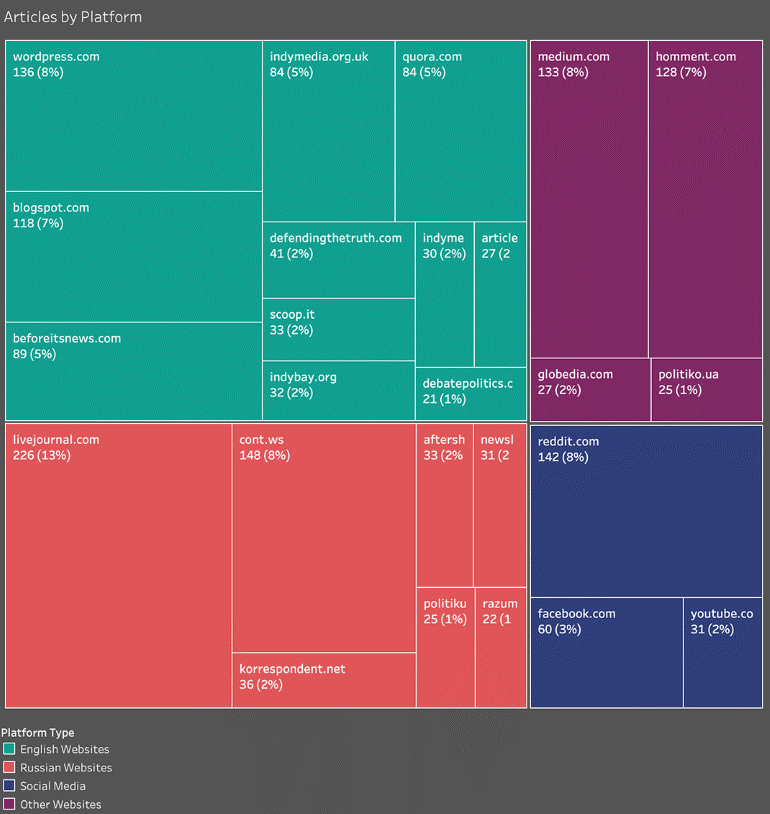Click the korrespondent.net tile
The height and width of the screenshot is (814, 770).
[x=324, y=680]
